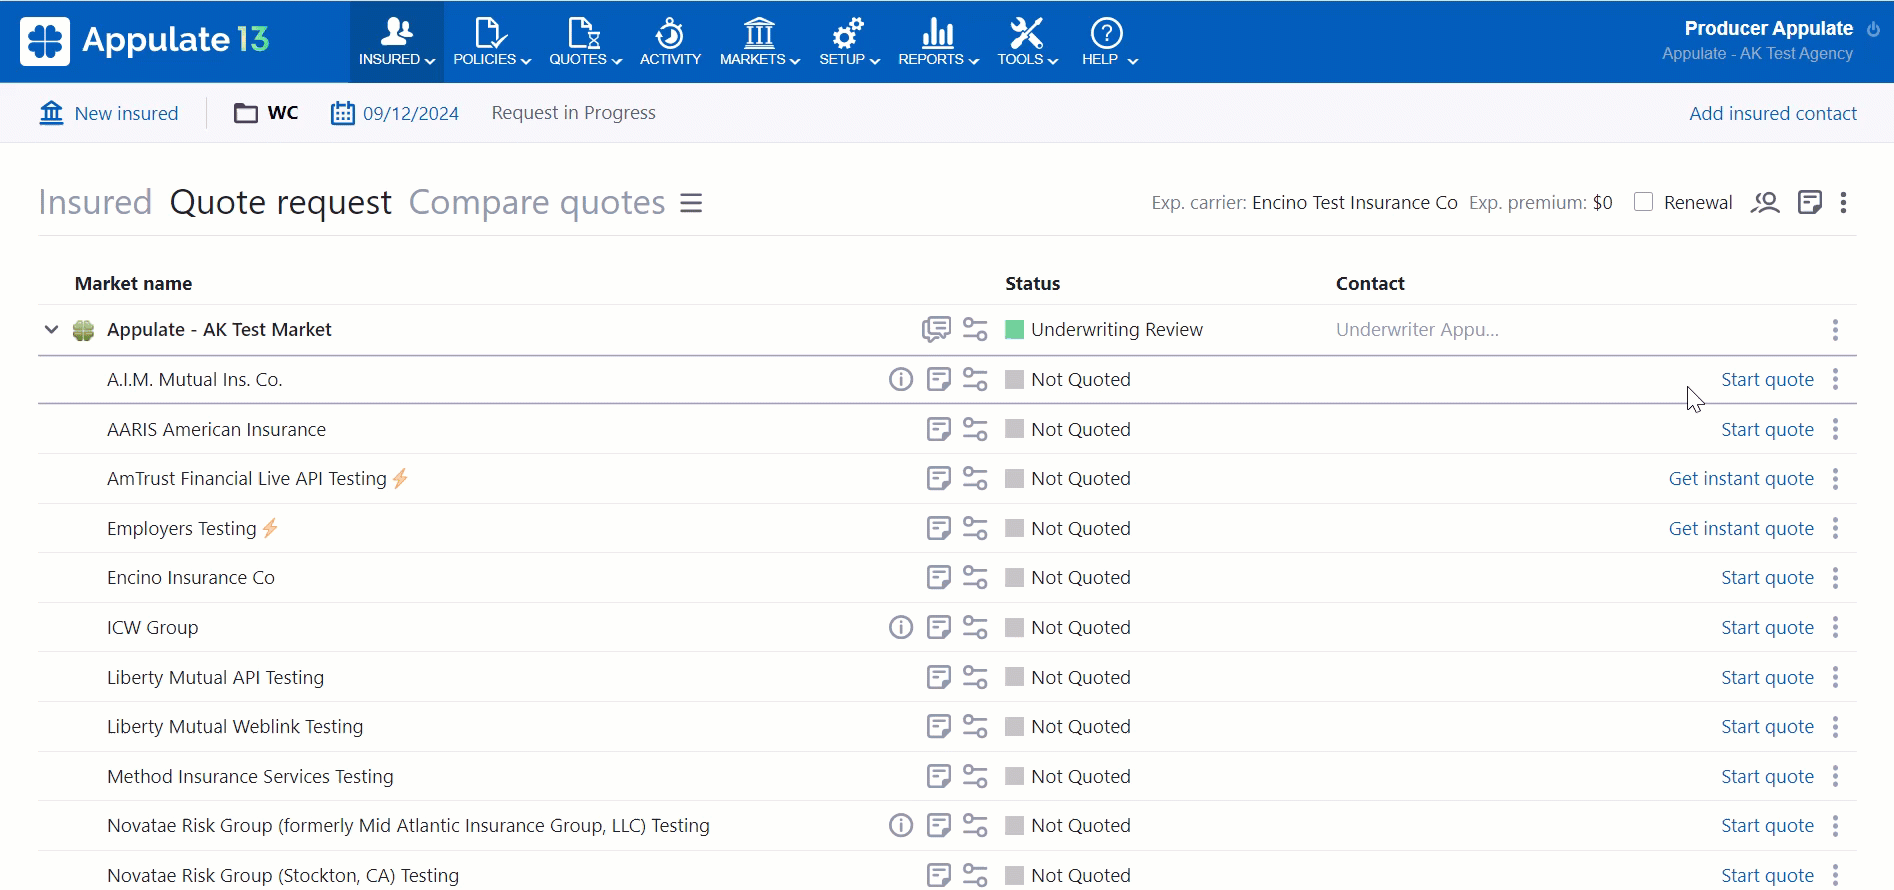Toggle the Renewal checkbox
Screen dimensions: 1894x890
pyautogui.click(x=1643, y=202)
